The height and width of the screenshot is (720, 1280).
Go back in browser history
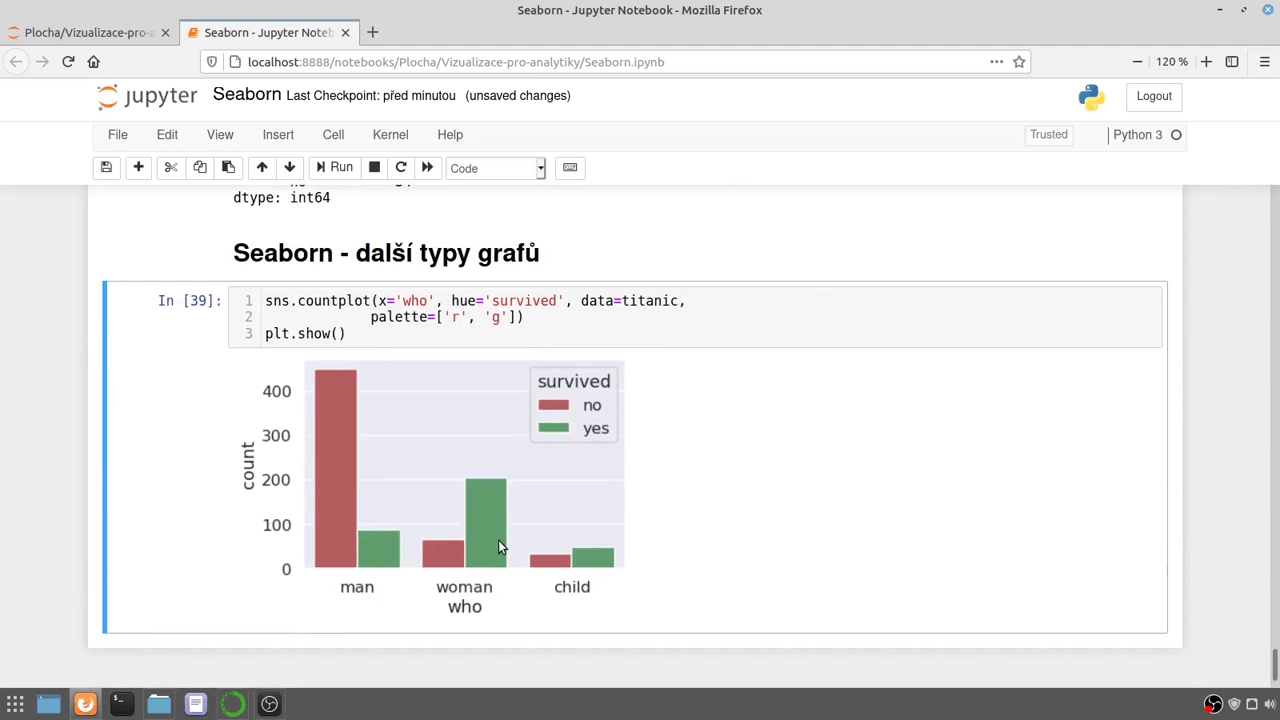point(16,62)
